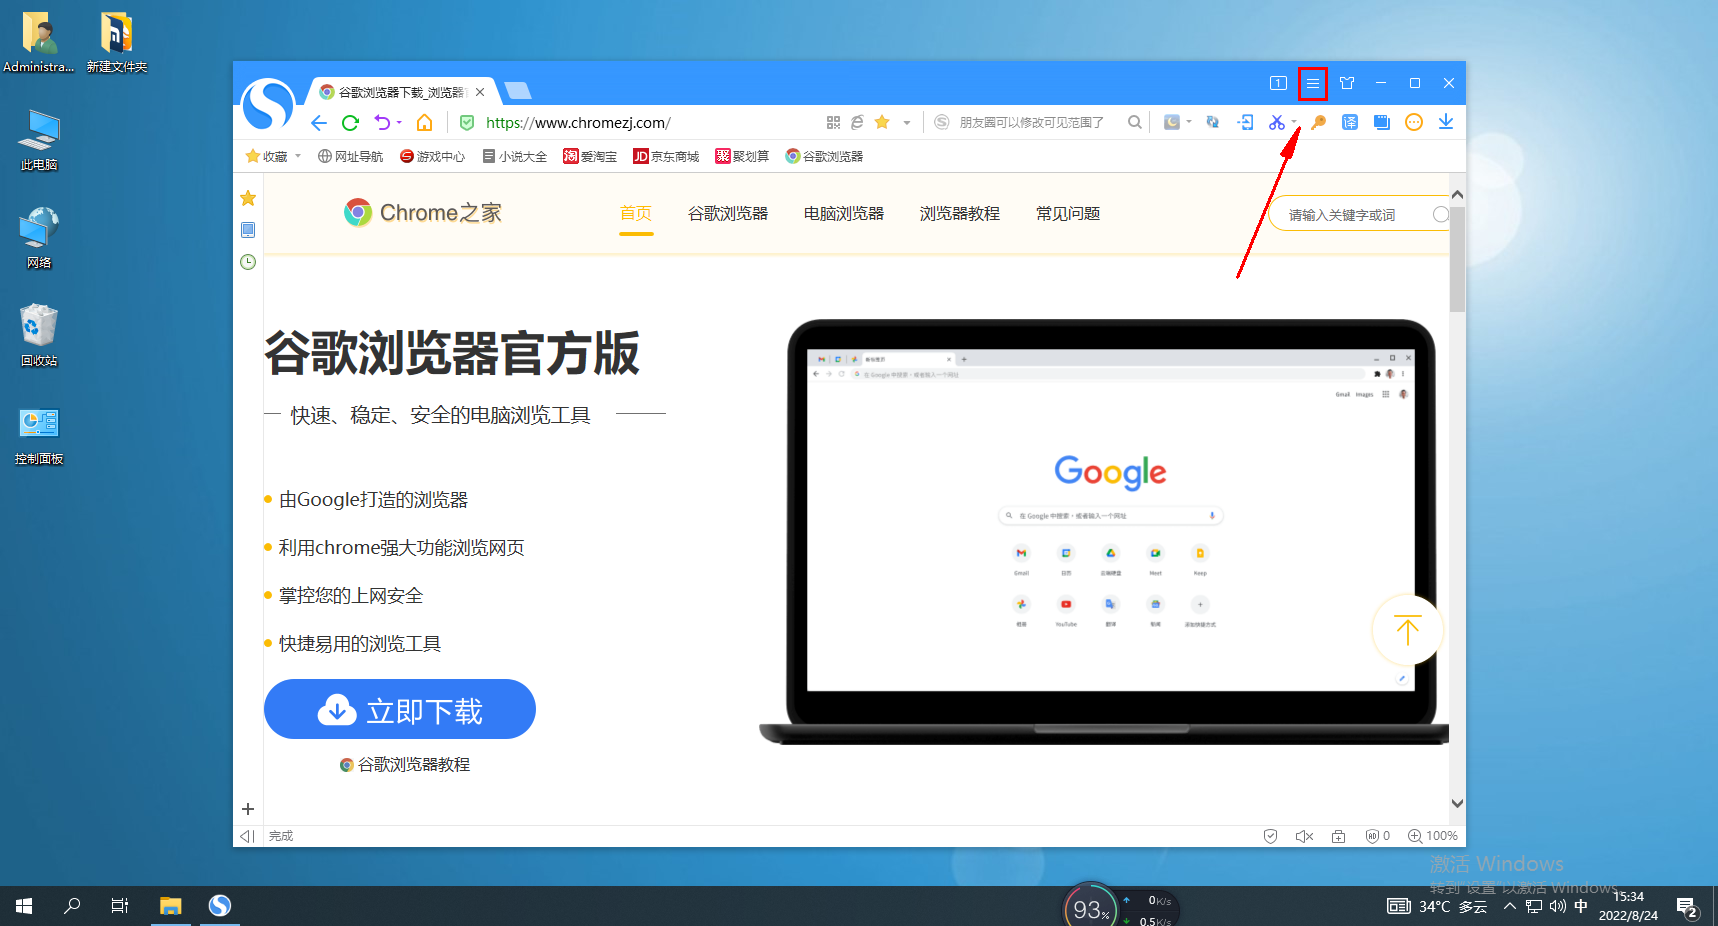Open the skin changer (shirt icon)

[x=1347, y=84]
